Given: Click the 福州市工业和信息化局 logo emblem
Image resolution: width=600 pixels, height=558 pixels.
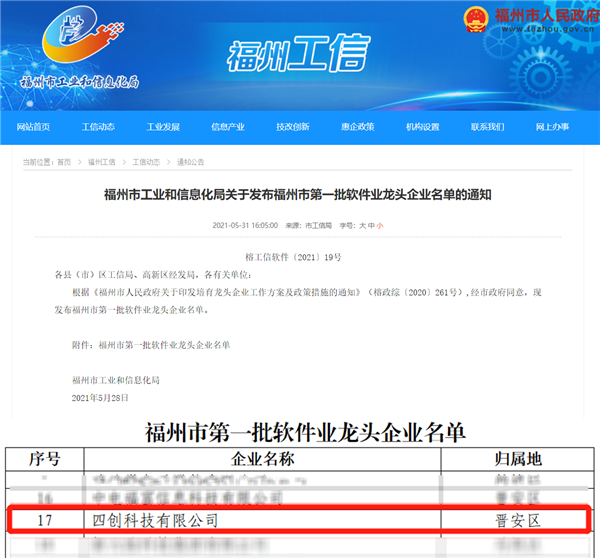Looking at the screenshot, I should (82, 34).
